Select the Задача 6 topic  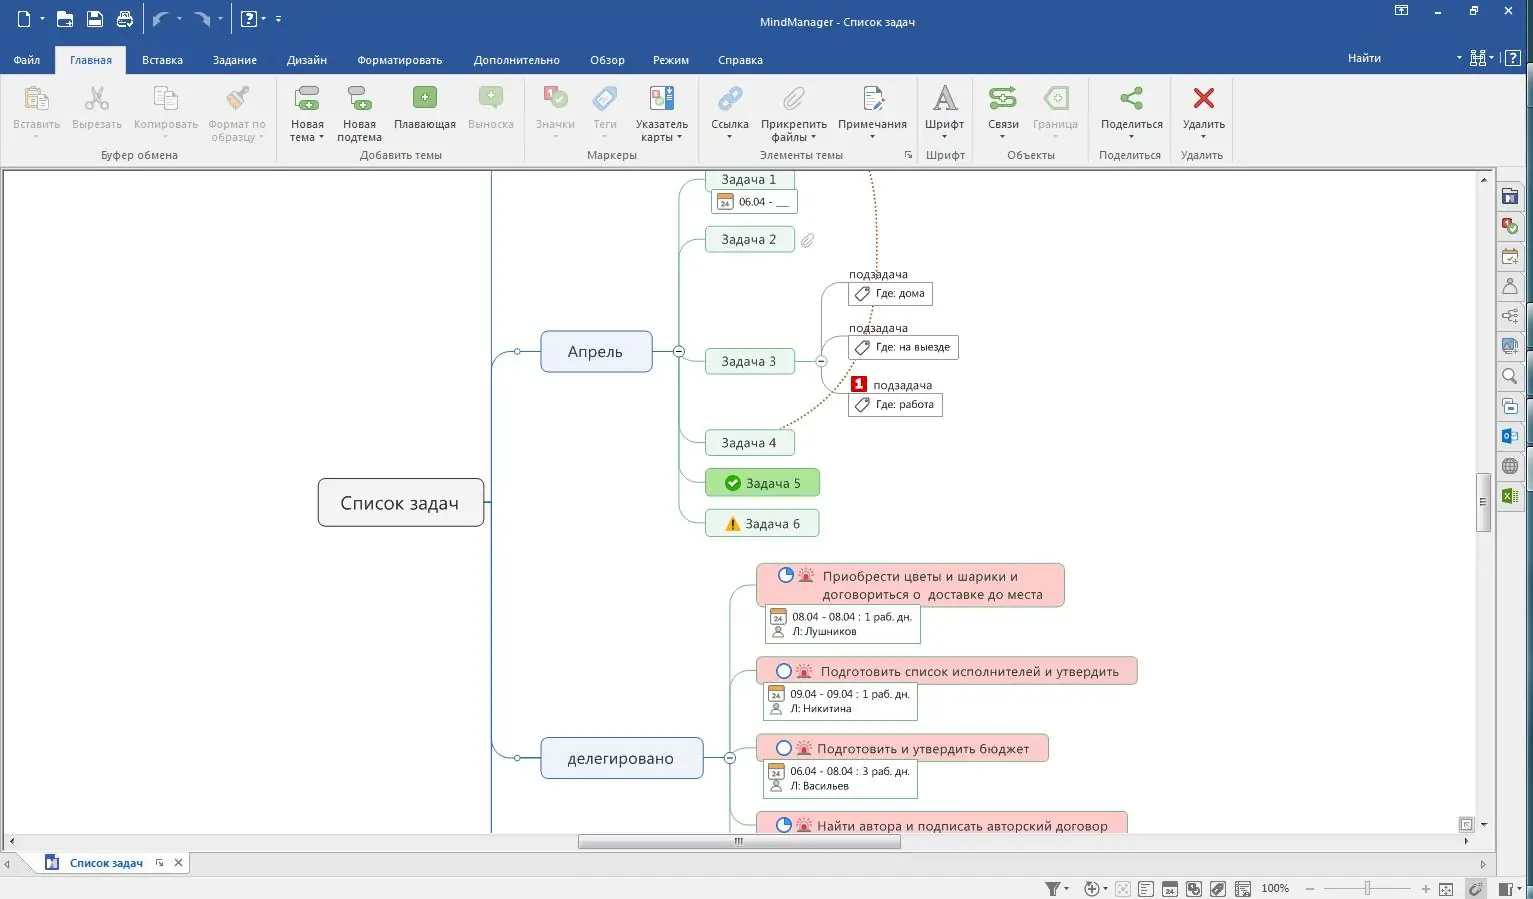coord(762,523)
